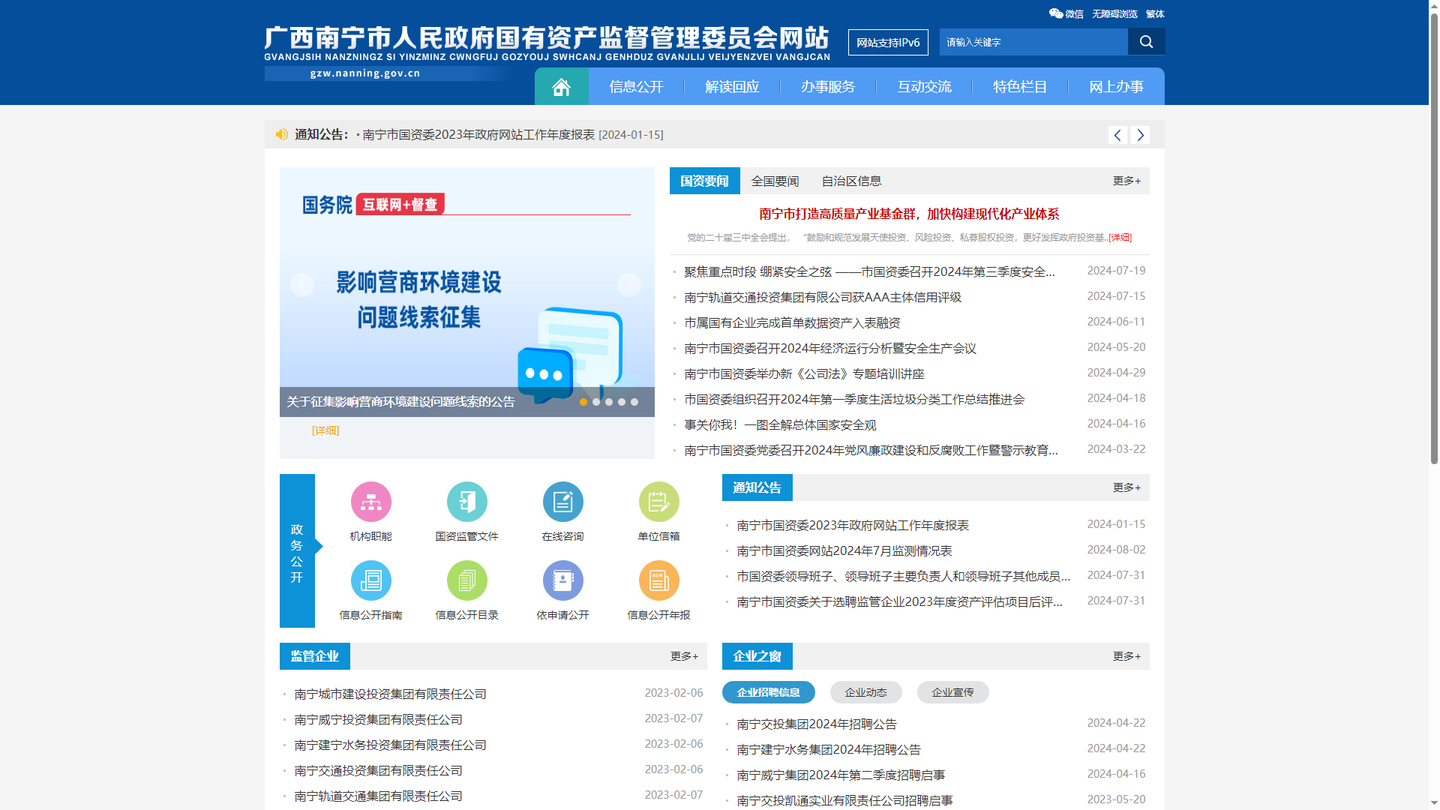The height and width of the screenshot is (810, 1440).
Task: Switch to 自治区信息 tab
Action: click(851, 181)
